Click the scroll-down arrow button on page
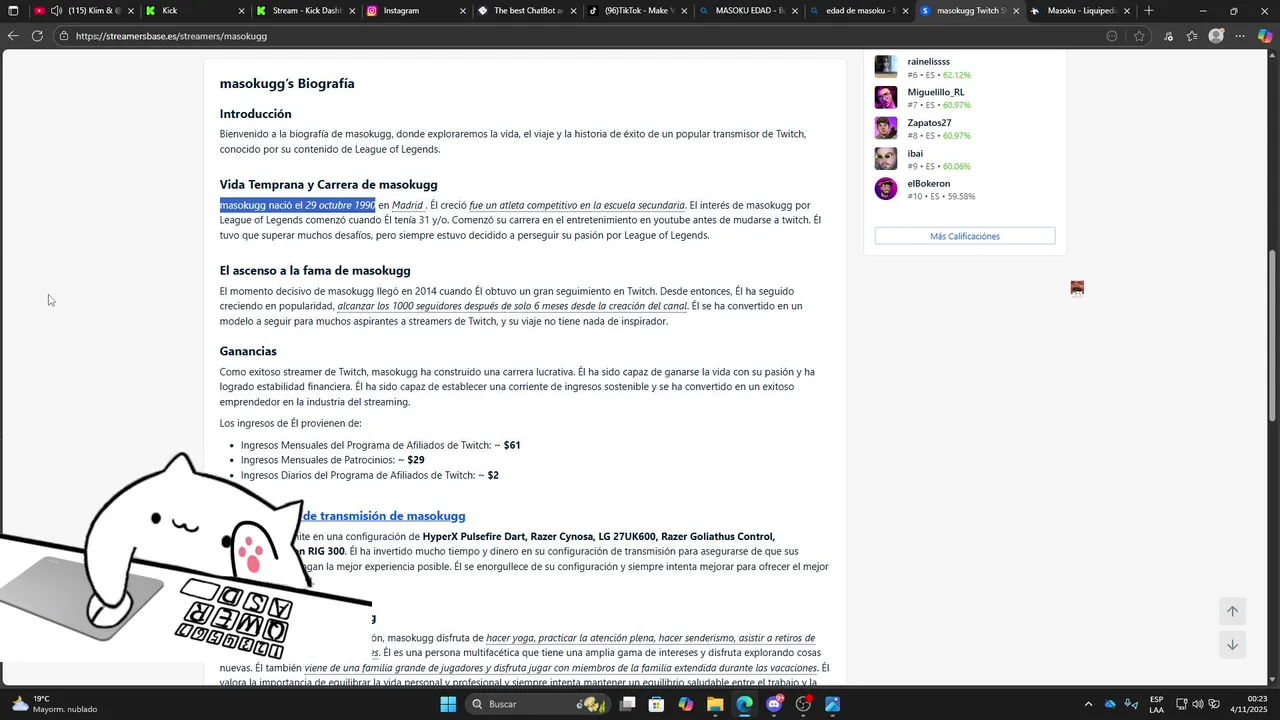The width and height of the screenshot is (1280, 720). tap(1232, 645)
